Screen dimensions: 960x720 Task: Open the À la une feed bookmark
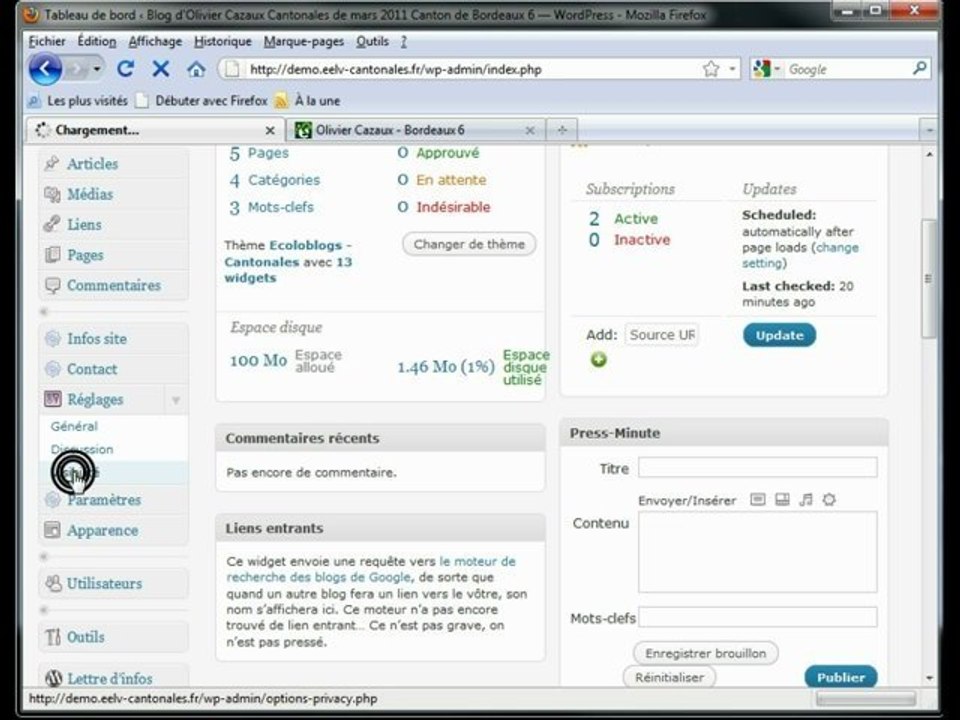308,100
